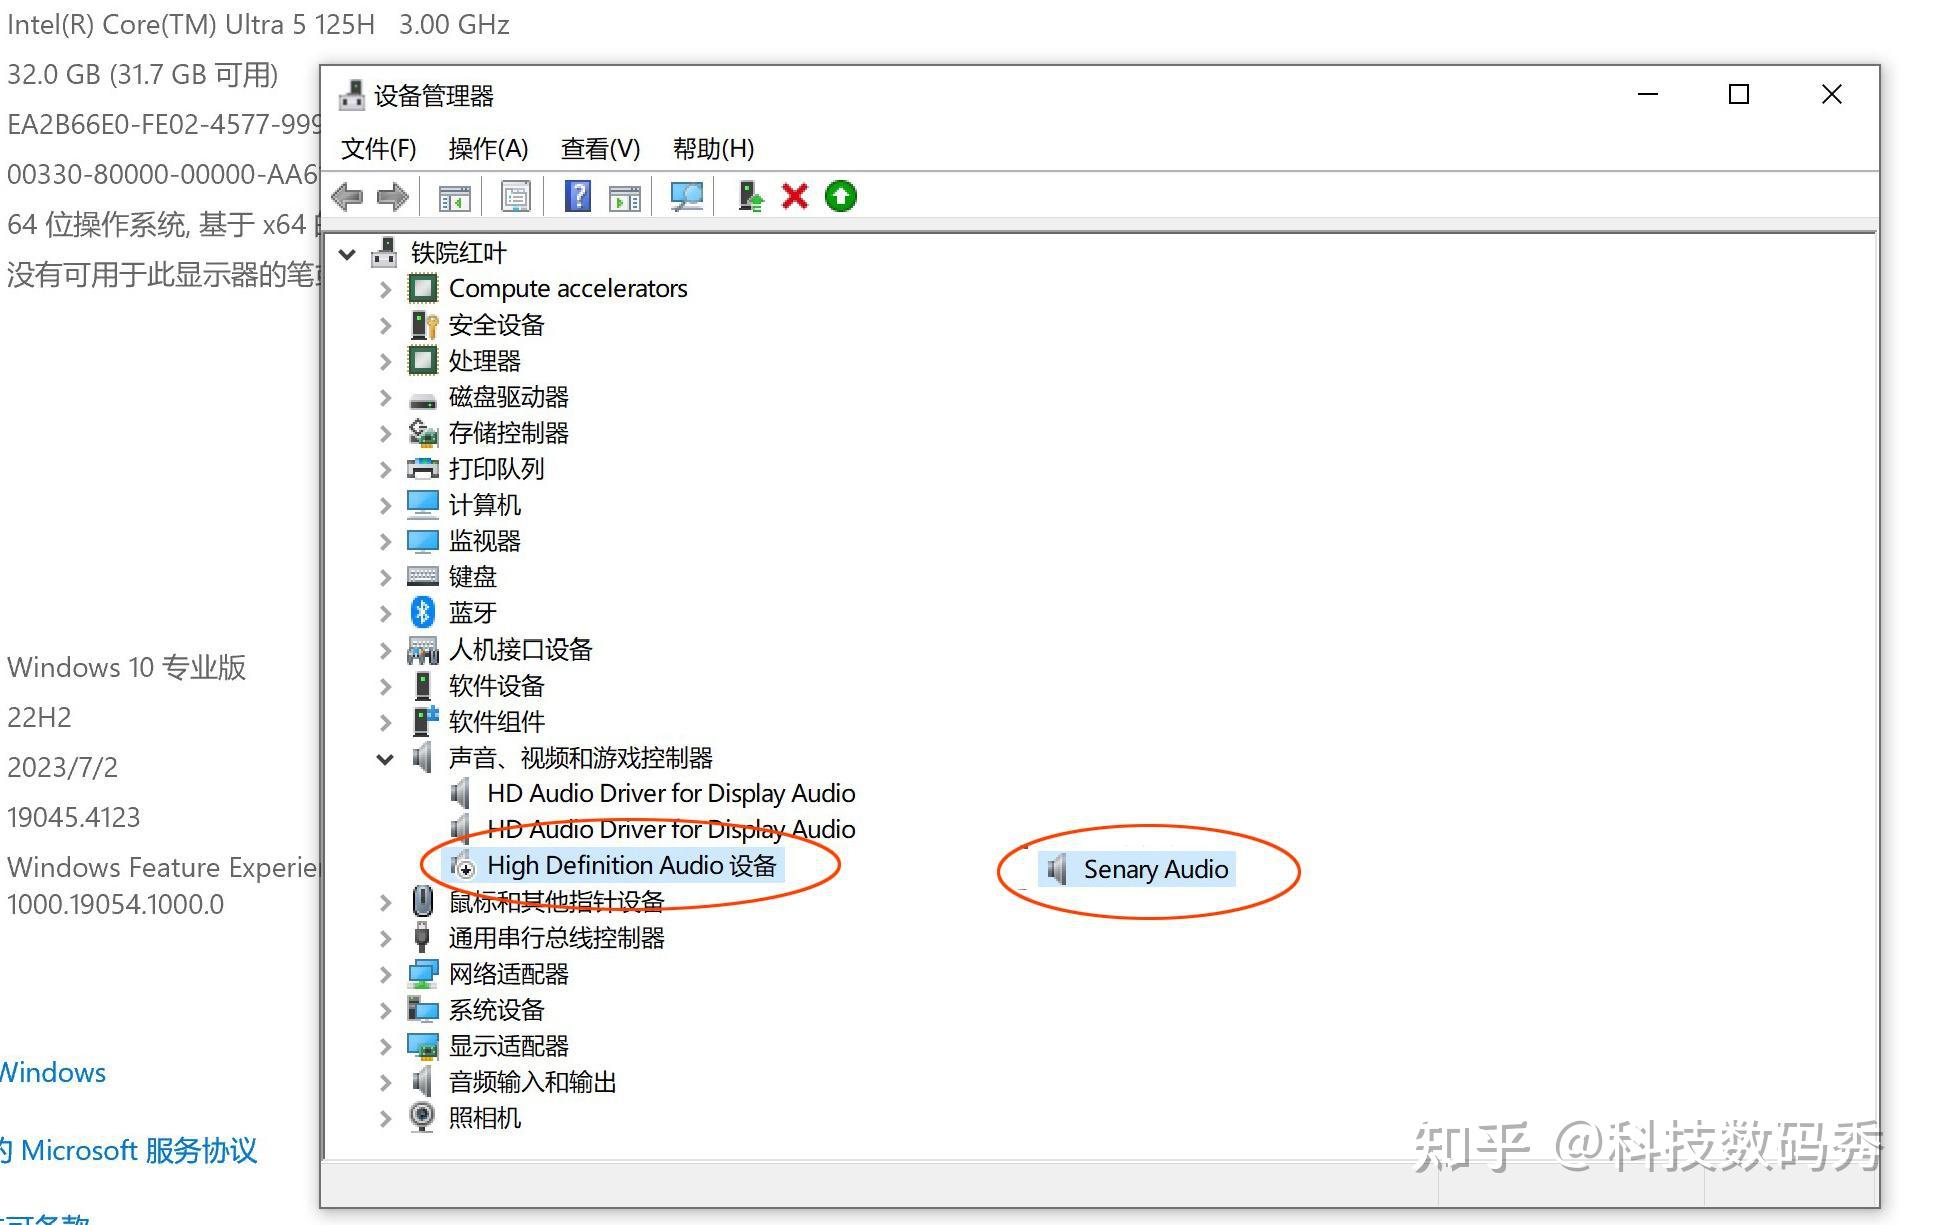Click the Update driver green arrow icon
Viewport: 1935px width, 1225px height.
tap(840, 196)
